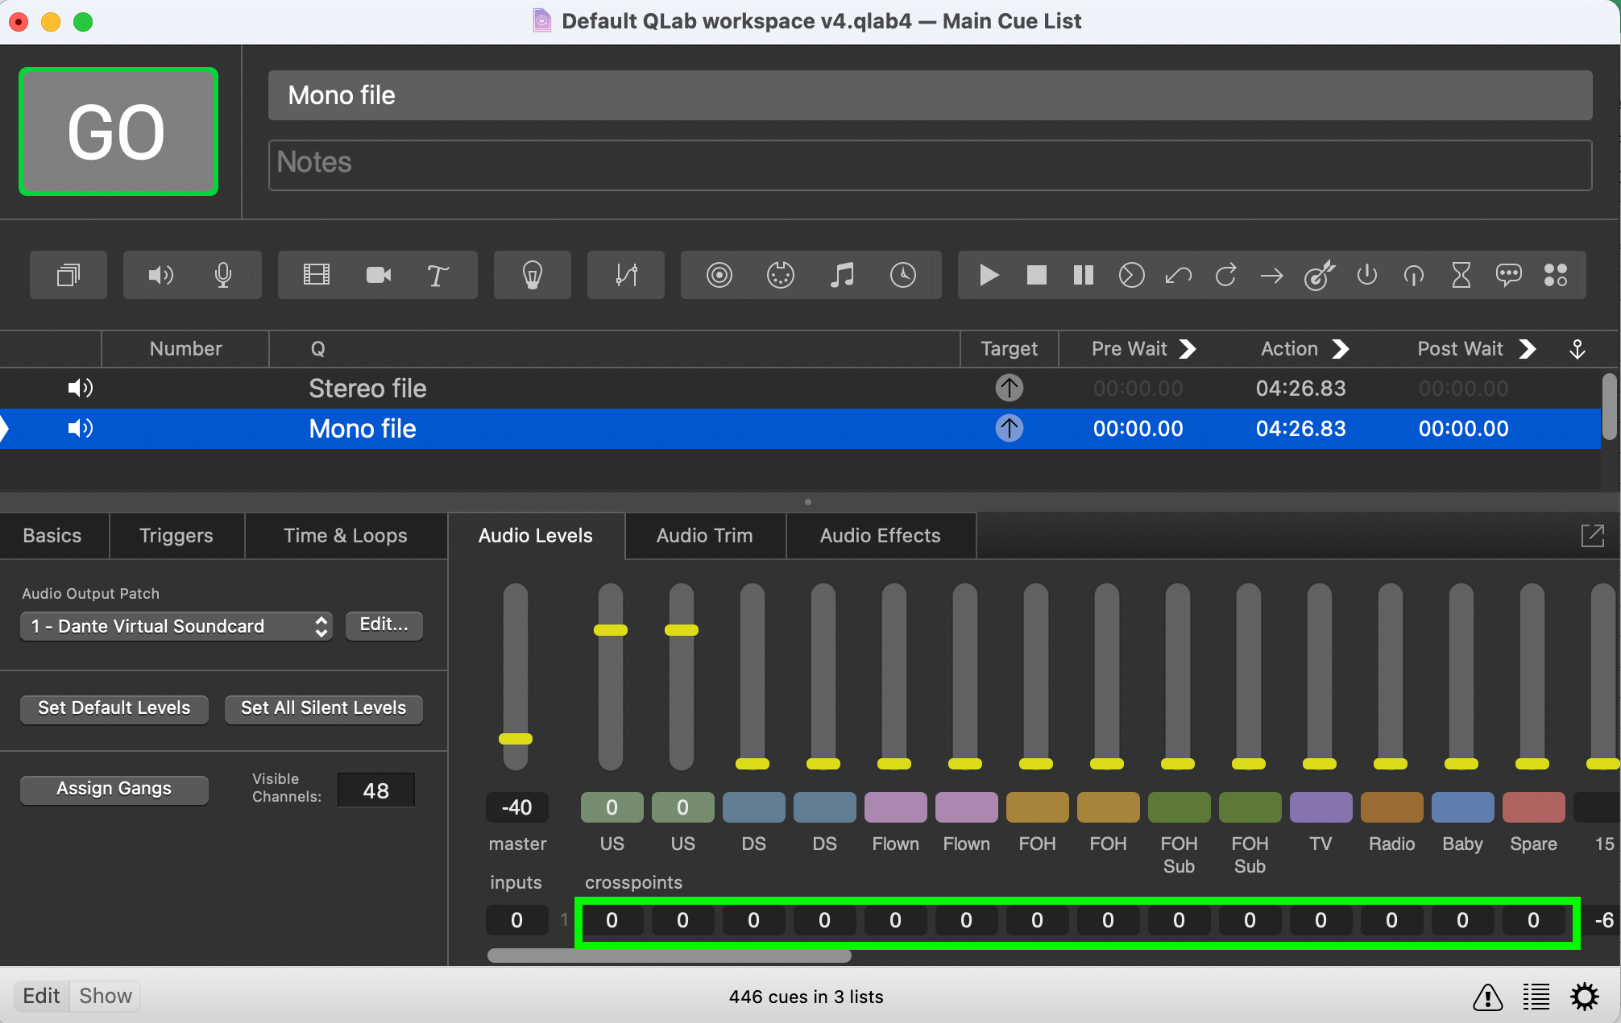The image size is (1621, 1023).
Task: Click Set Default Levels
Action: pos(114,708)
